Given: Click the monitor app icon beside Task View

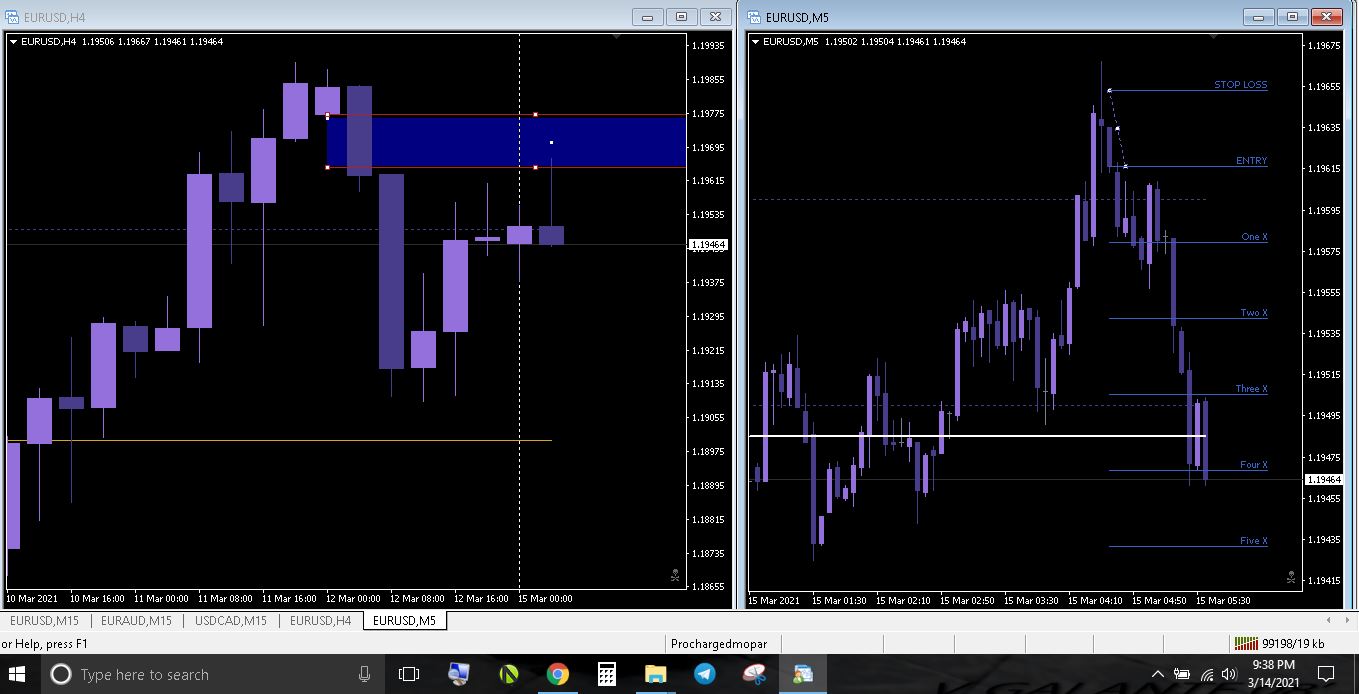Looking at the screenshot, I should (x=459, y=675).
